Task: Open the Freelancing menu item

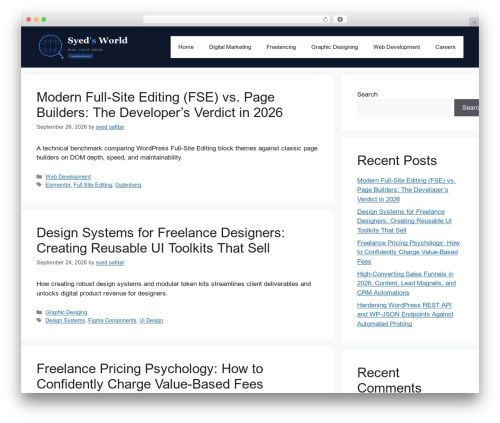Action: [281, 47]
